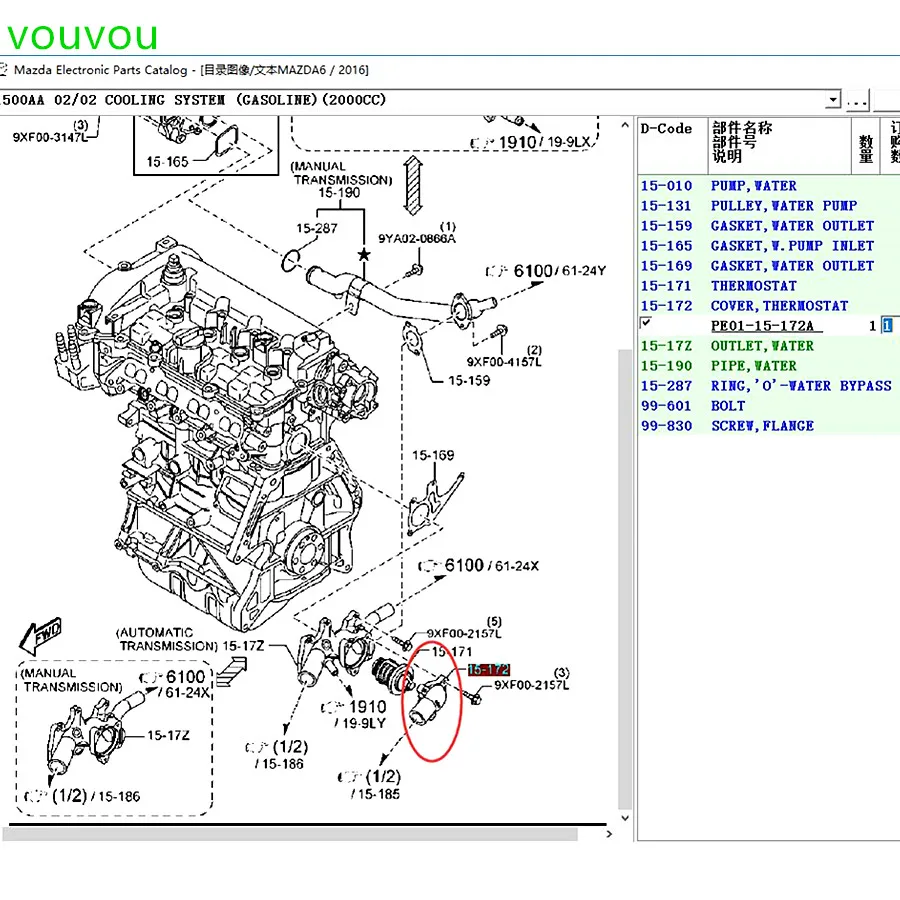
Task: Open linked section (1/2) / 15-185
Action: pos(370,785)
